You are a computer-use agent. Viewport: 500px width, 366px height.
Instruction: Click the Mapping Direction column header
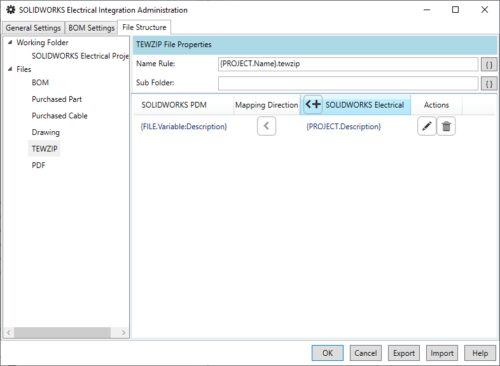tap(266, 105)
